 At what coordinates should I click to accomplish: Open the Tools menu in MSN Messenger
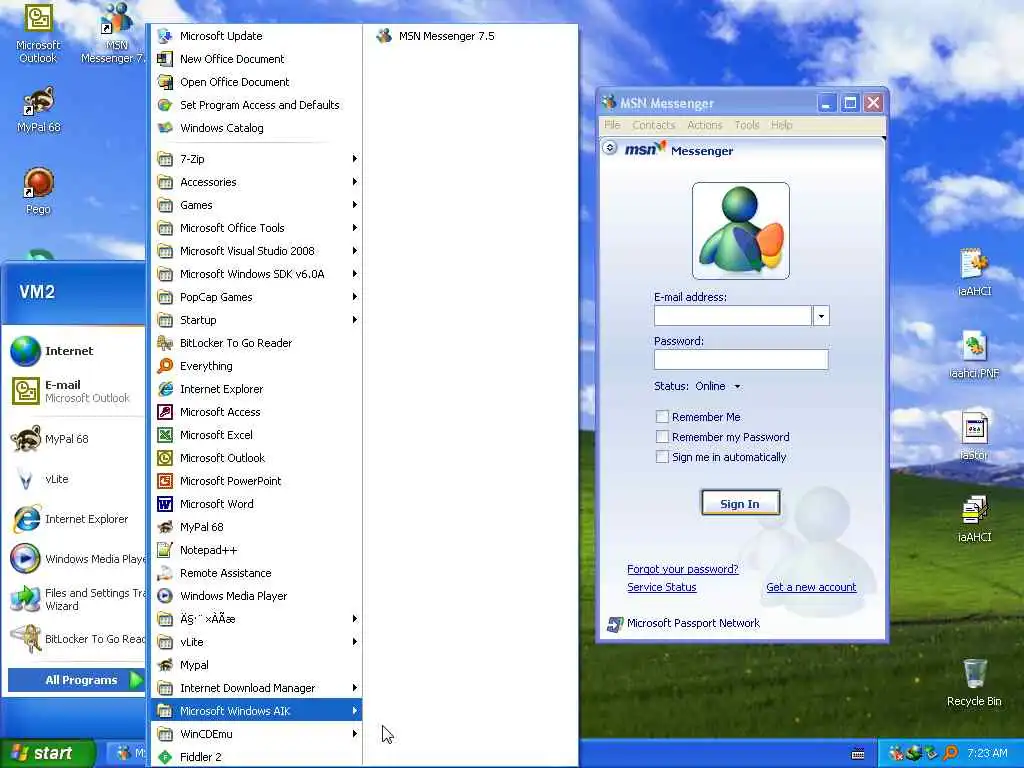[x=746, y=125]
